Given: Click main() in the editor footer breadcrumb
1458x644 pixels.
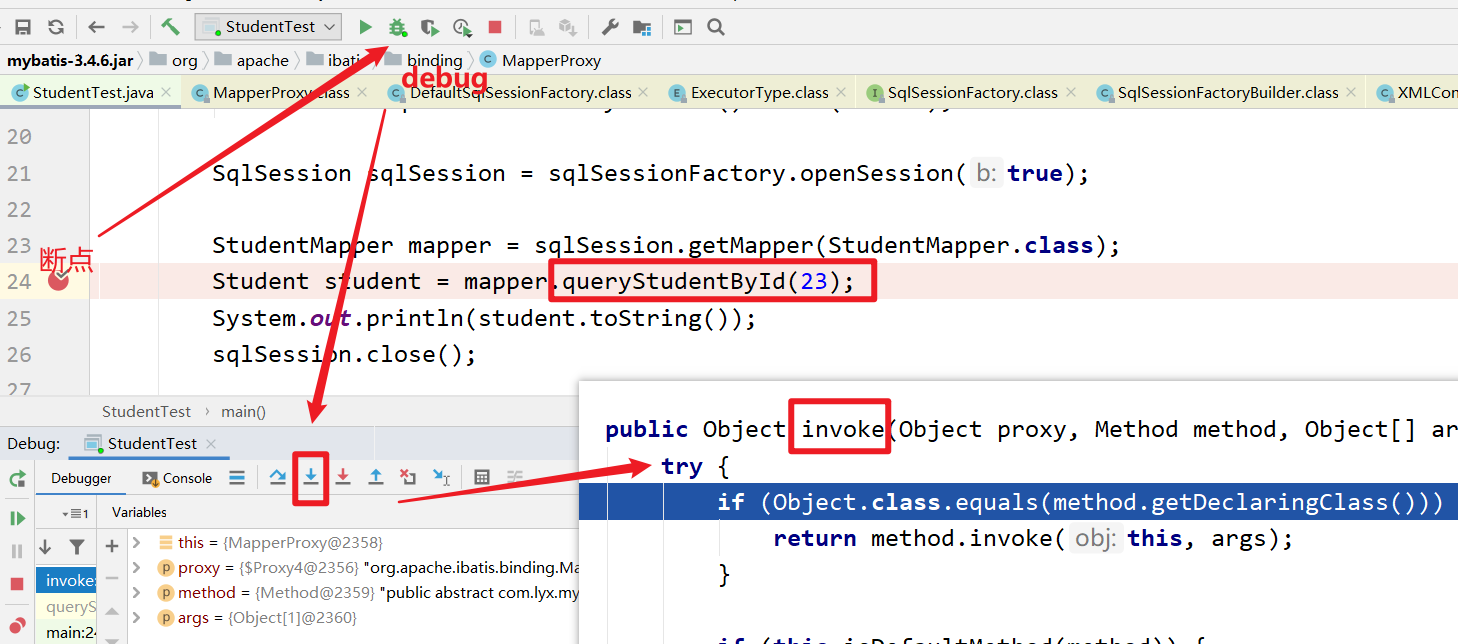Looking at the screenshot, I should pyautogui.click(x=243, y=411).
